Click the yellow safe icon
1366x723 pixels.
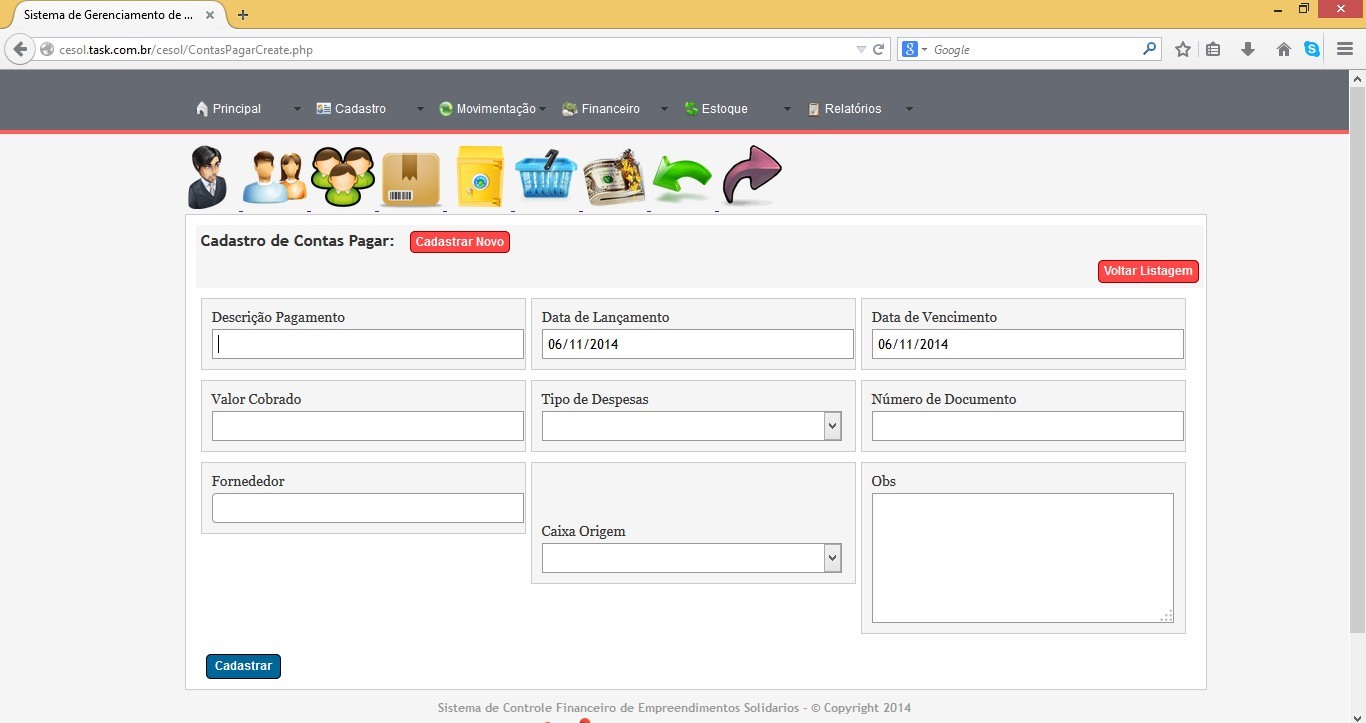click(x=479, y=178)
